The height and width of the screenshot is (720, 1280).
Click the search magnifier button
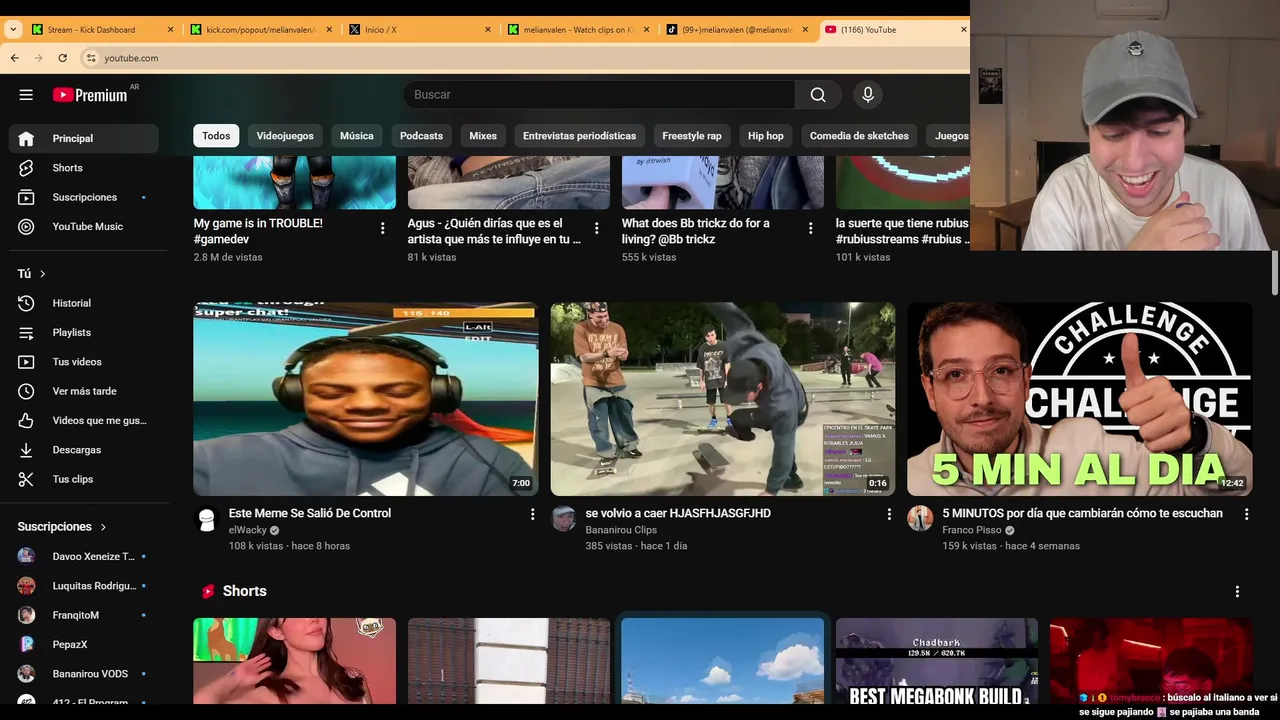click(x=818, y=95)
